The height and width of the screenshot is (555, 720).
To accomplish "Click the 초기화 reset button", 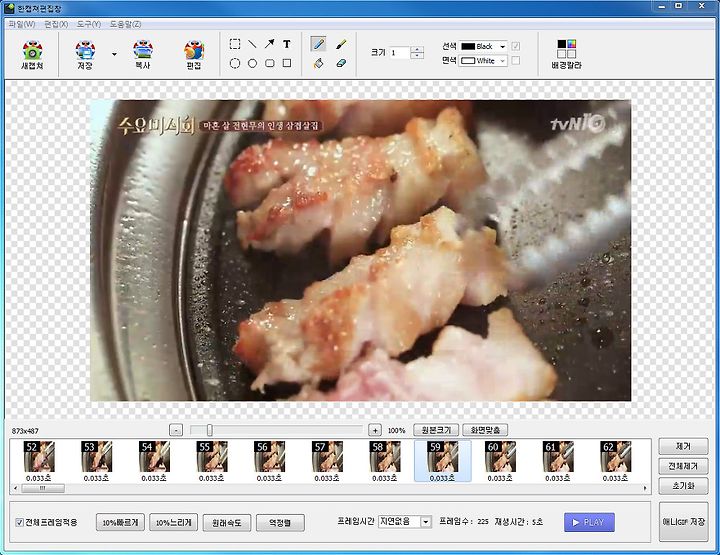I will click(x=683, y=486).
